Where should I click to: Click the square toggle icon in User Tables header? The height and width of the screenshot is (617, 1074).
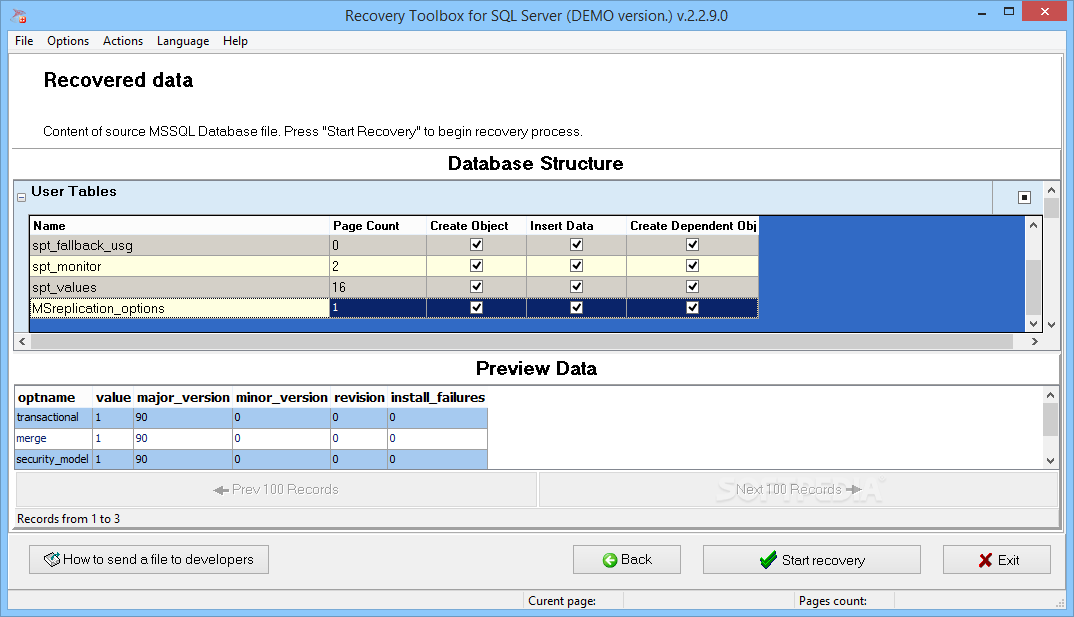1024,197
